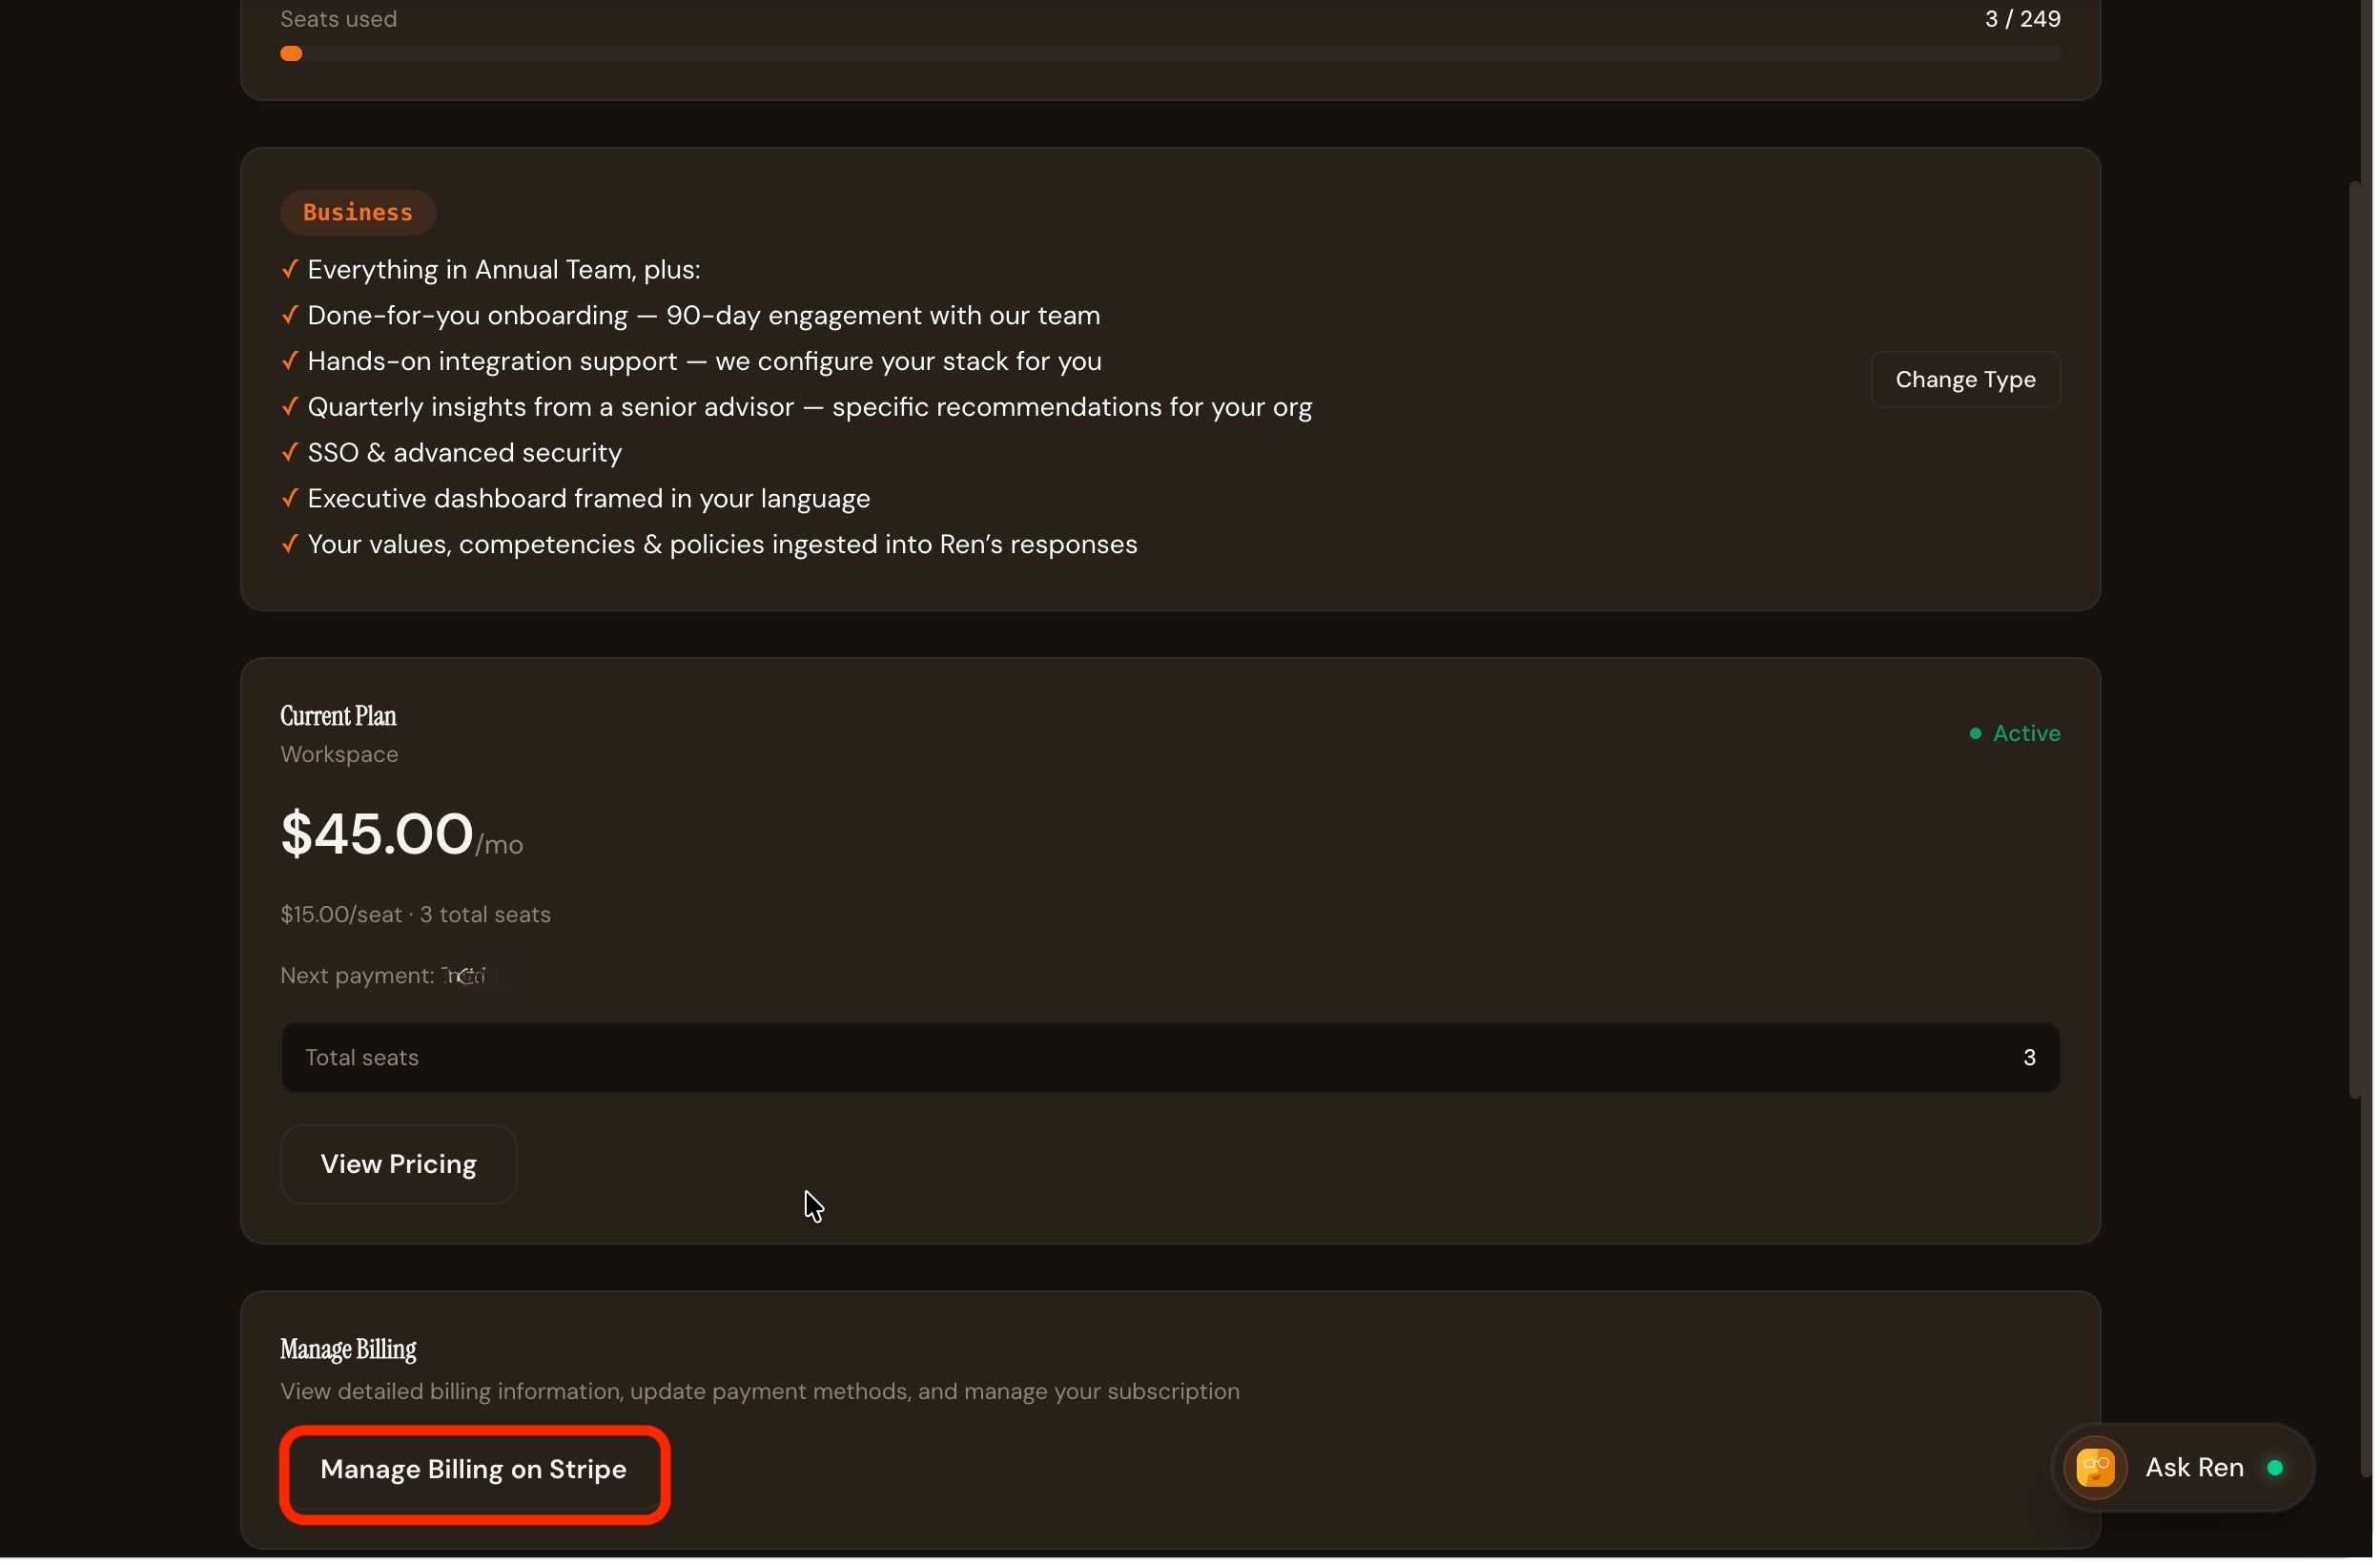Select the $45.00/mo price text
The height and width of the screenshot is (1565, 2380).
pos(402,836)
